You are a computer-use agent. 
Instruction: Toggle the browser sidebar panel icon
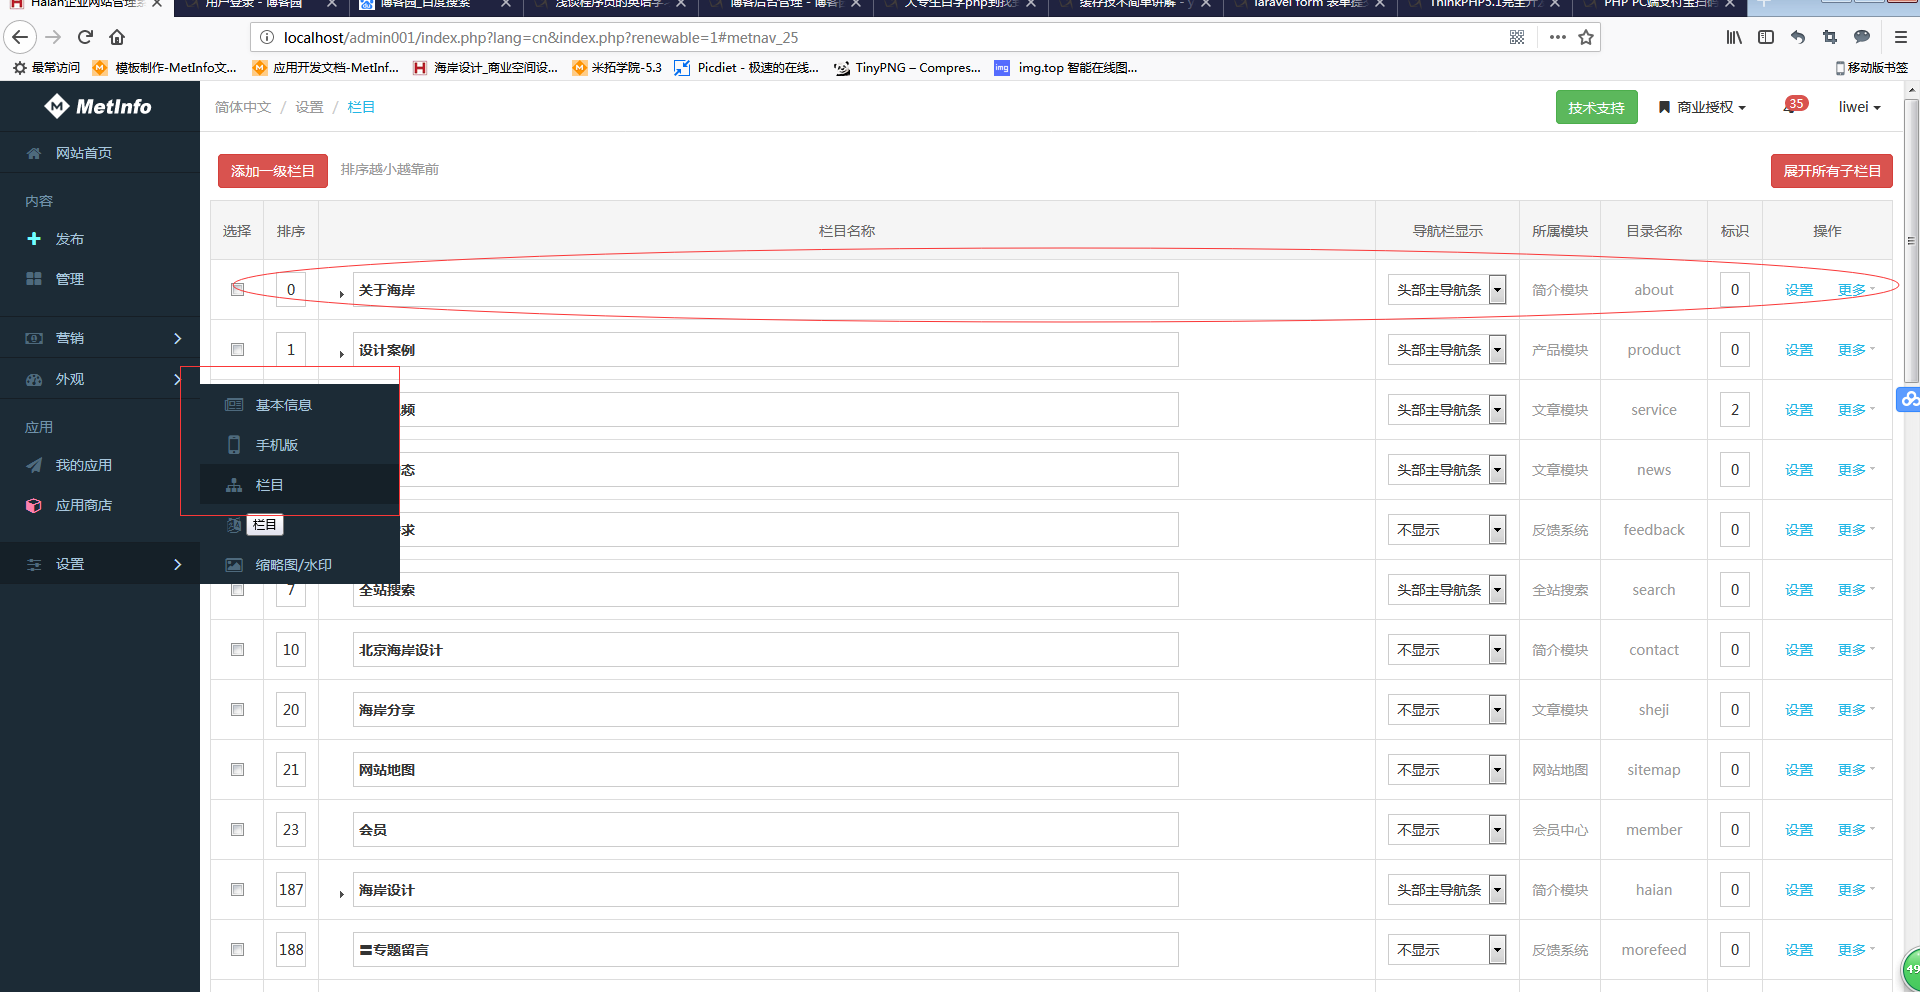[1766, 38]
